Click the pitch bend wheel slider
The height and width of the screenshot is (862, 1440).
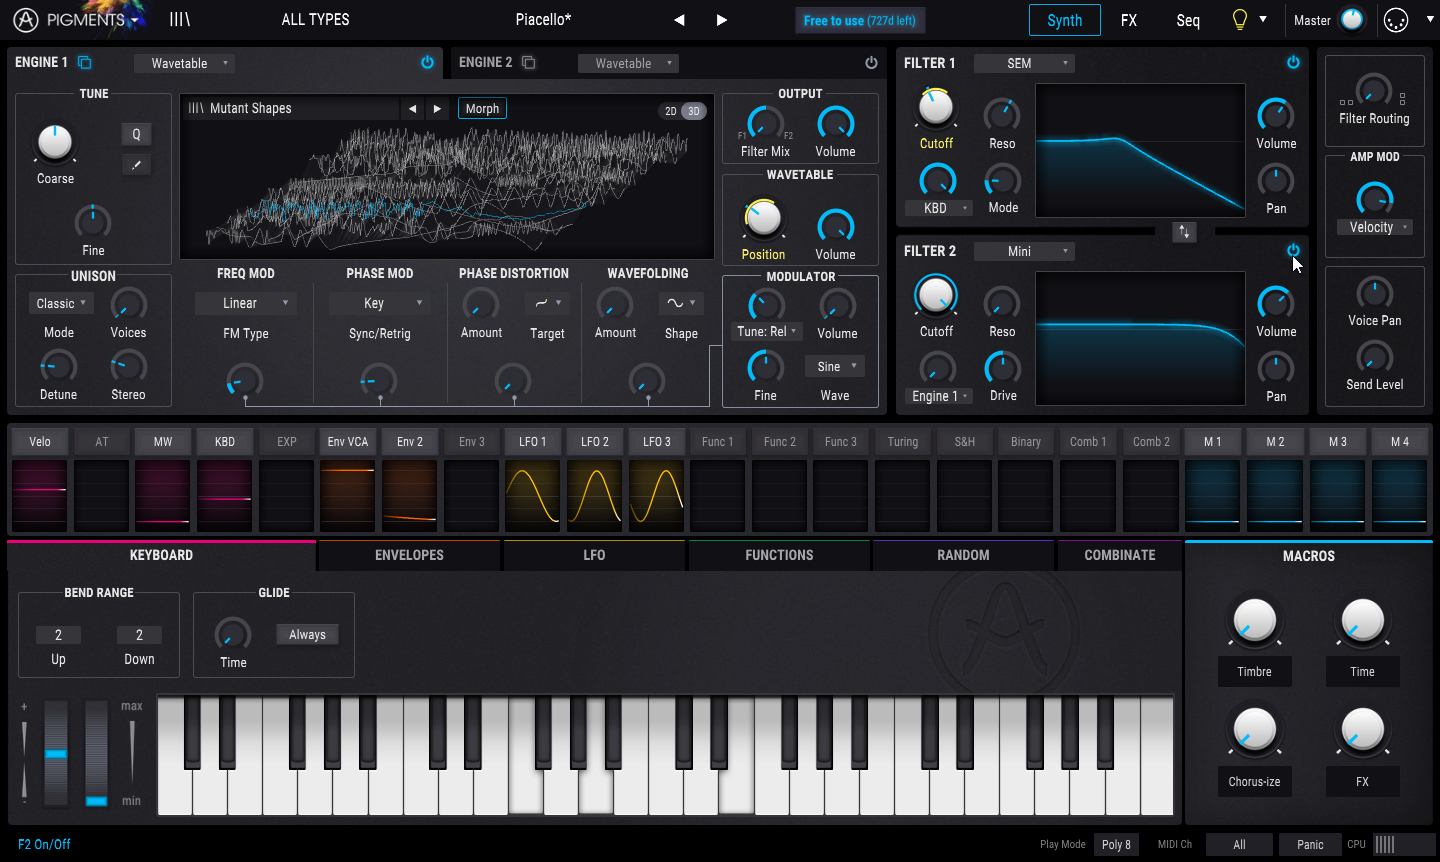[56, 753]
